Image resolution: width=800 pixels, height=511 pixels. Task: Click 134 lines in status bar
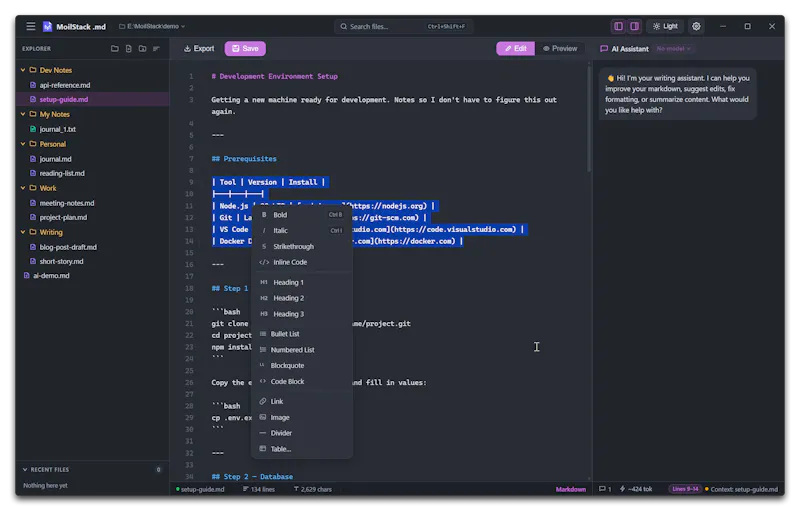[259, 489]
